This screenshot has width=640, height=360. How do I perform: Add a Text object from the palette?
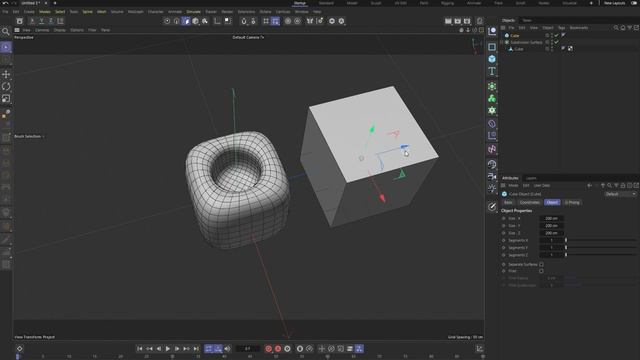coord(492,71)
